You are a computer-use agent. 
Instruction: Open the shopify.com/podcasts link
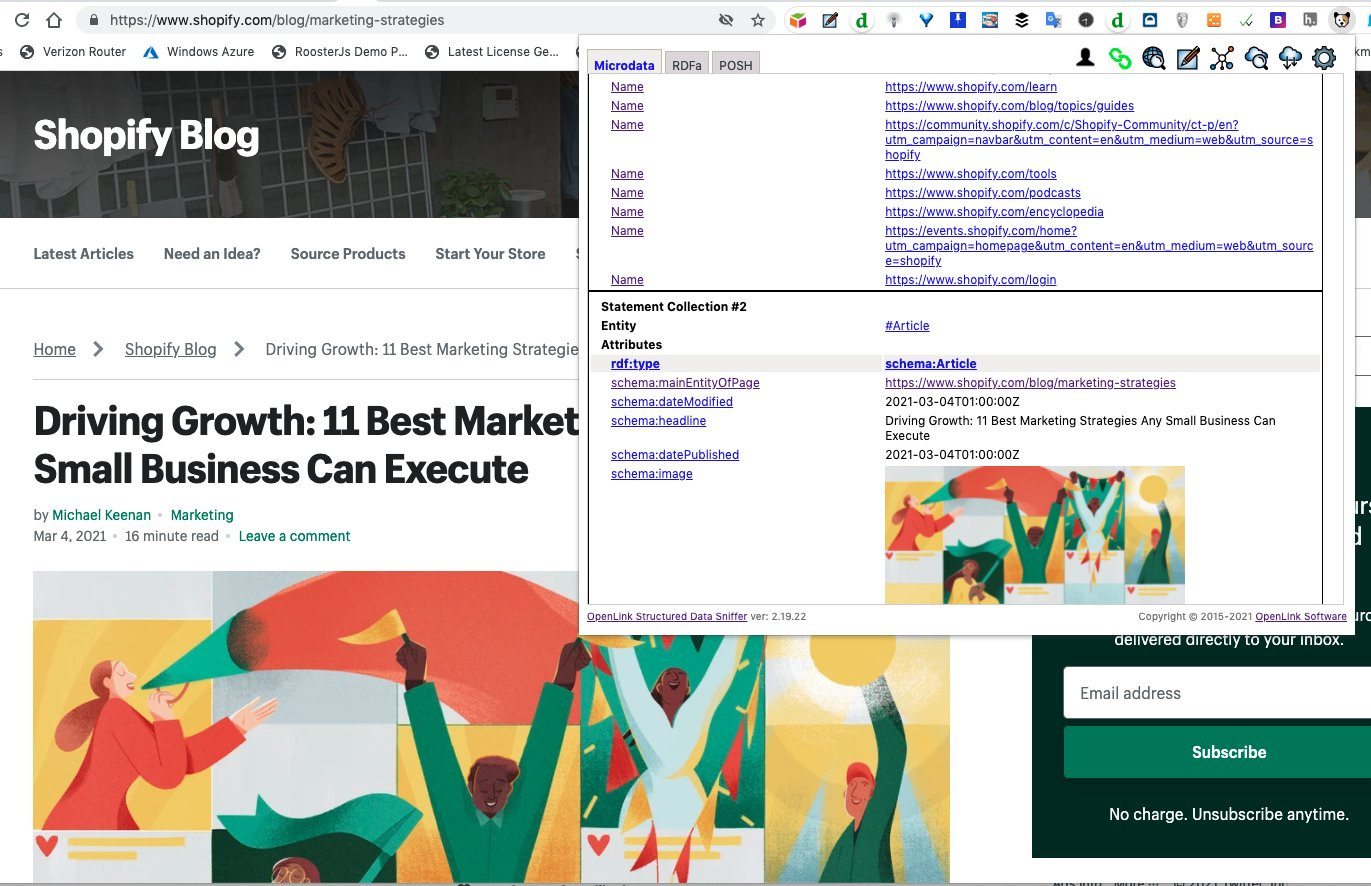pos(983,193)
